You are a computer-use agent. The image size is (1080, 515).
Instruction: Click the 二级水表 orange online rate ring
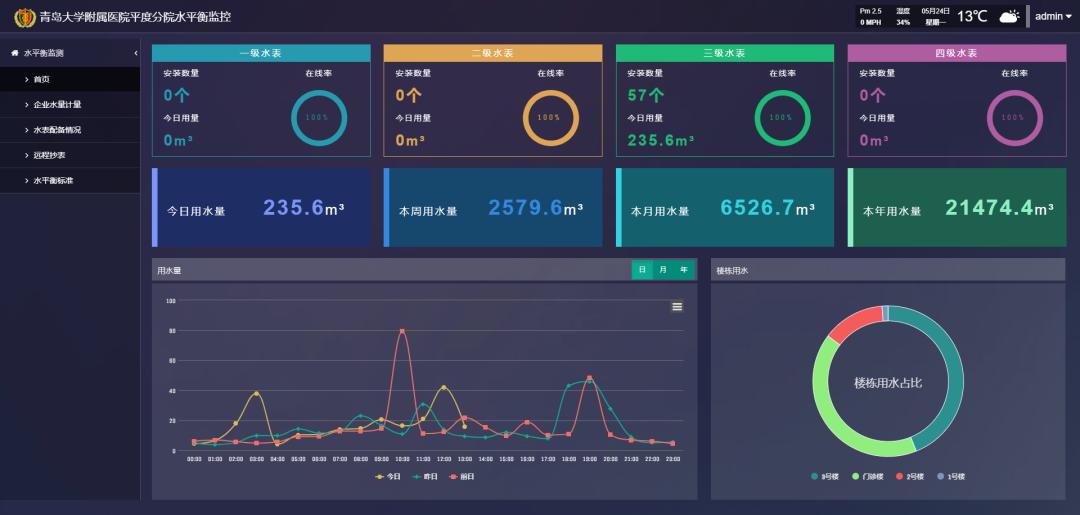point(550,118)
